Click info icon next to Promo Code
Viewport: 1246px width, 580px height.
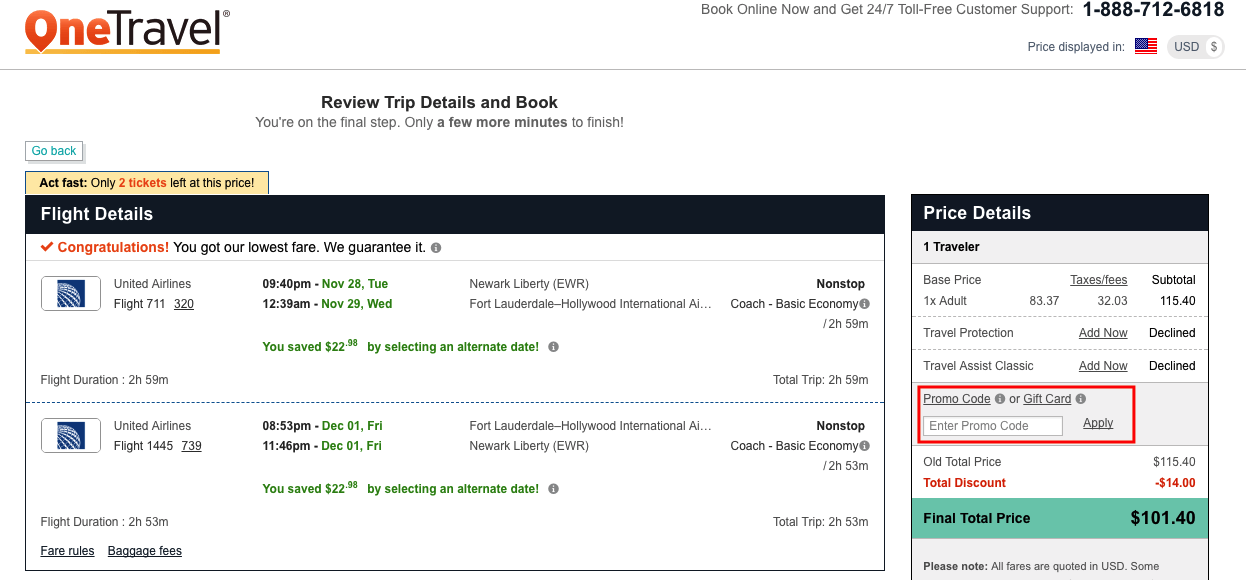coord(999,399)
